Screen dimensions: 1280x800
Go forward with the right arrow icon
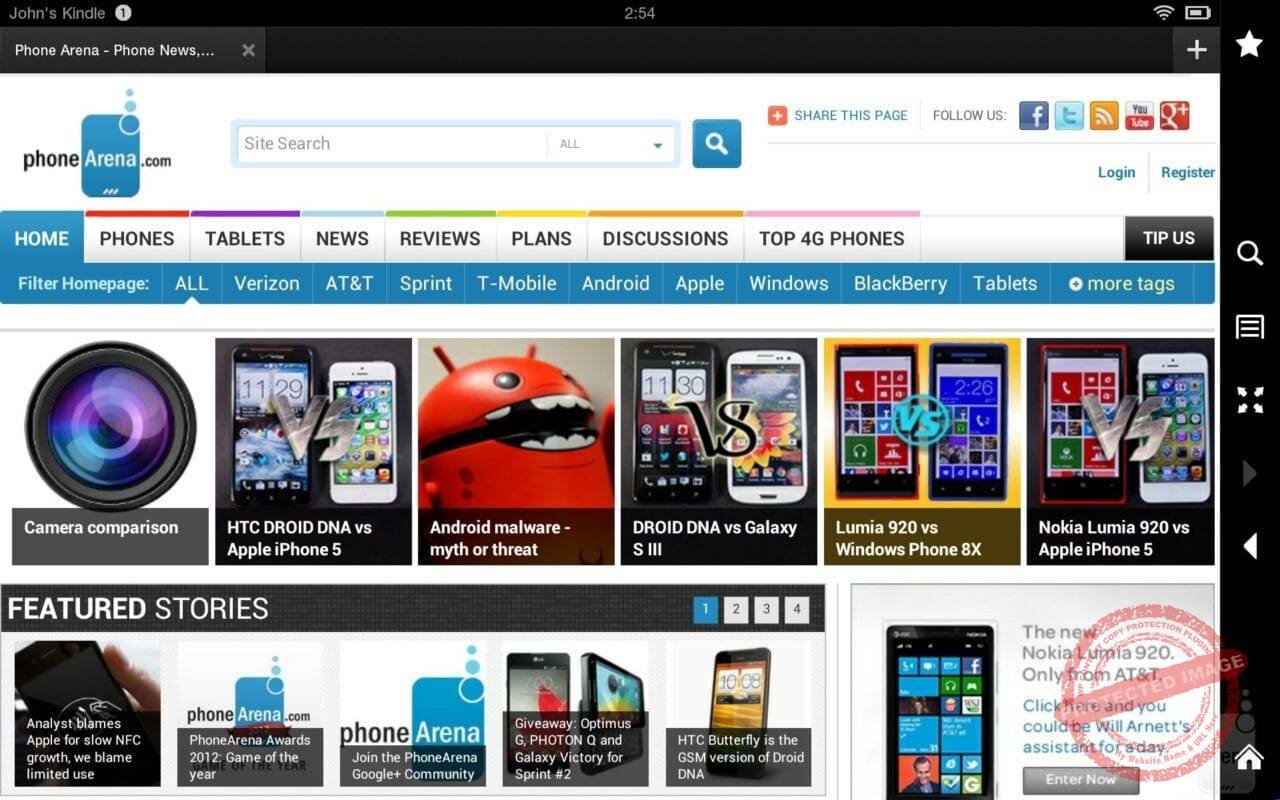[1249, 473]
